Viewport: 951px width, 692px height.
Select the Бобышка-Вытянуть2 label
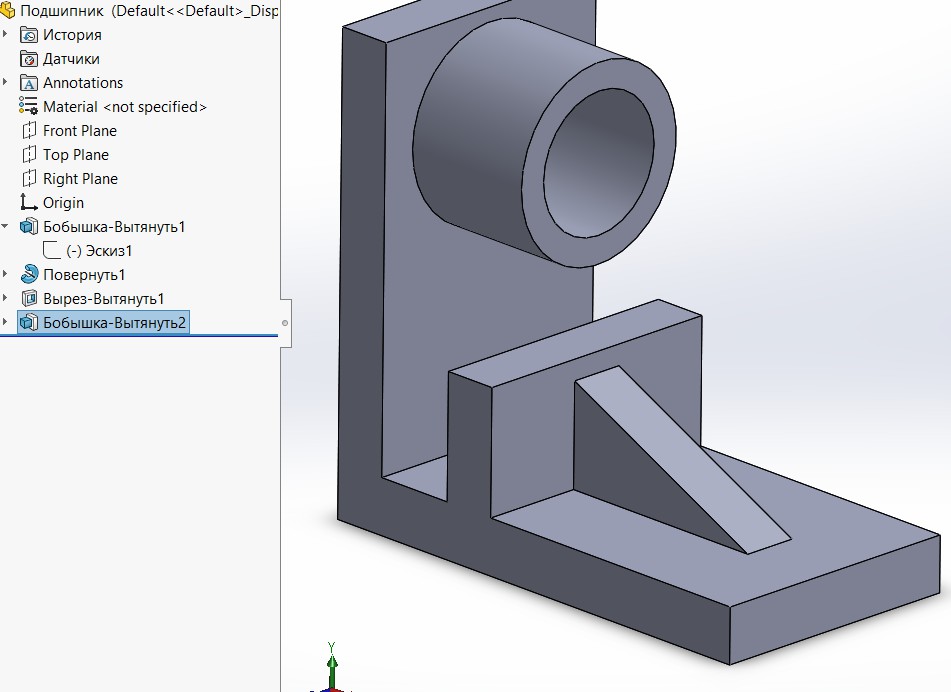(114, 323)
